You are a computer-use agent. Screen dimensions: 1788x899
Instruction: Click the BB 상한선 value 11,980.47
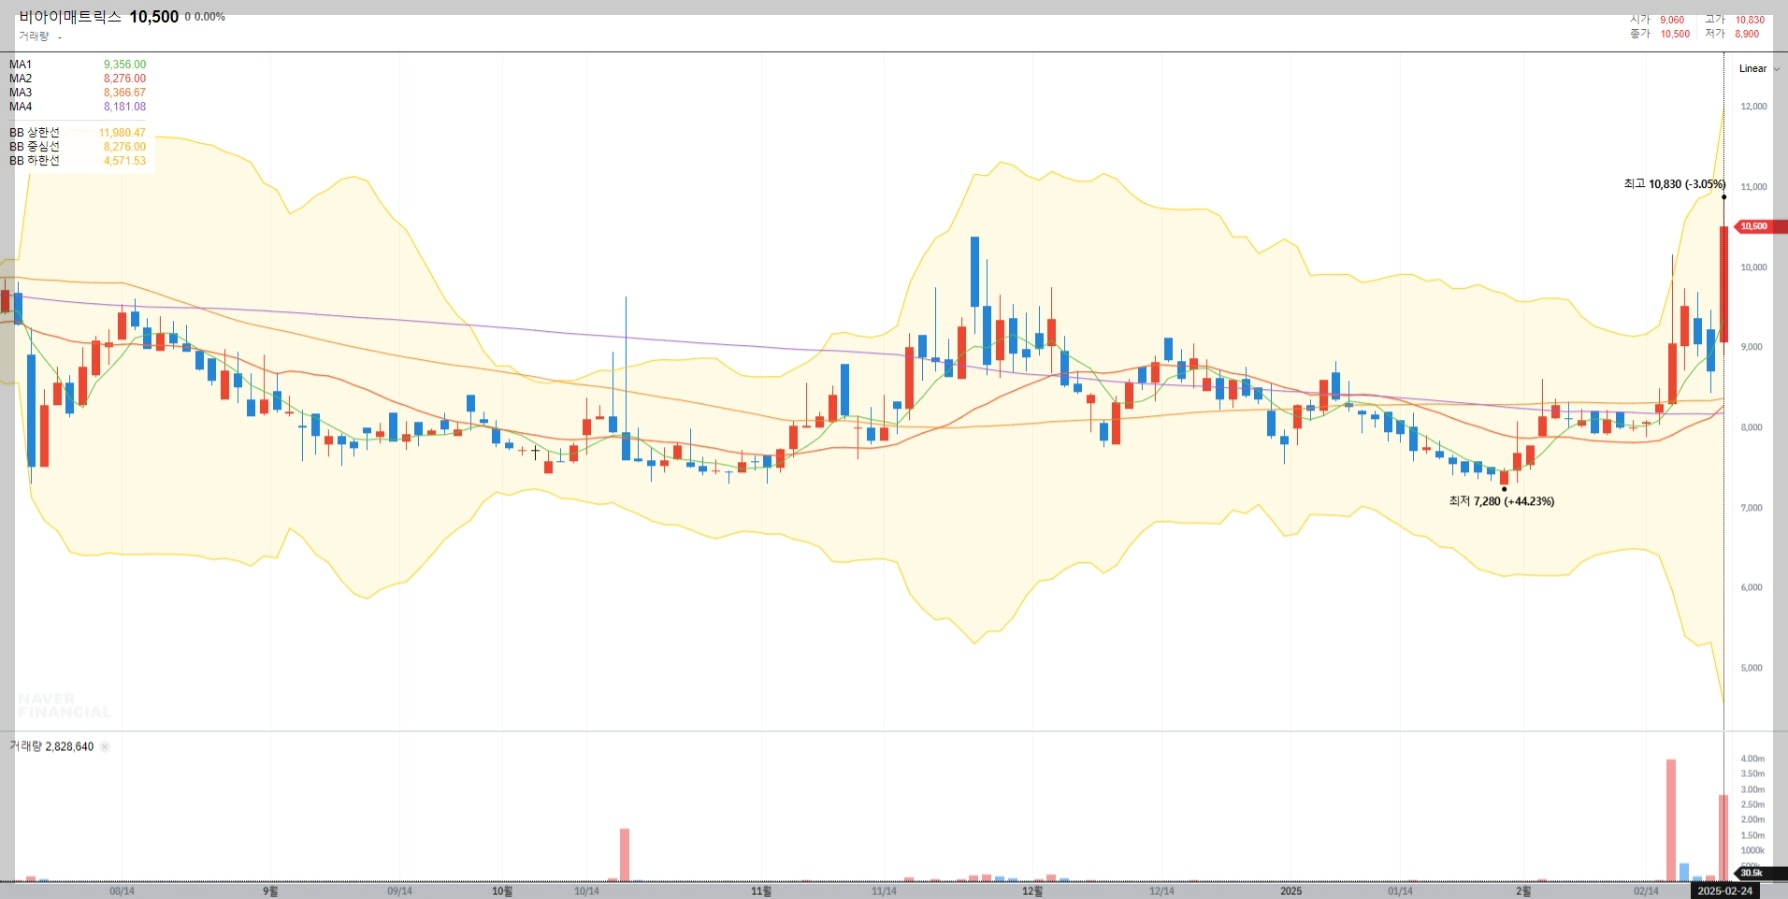[122, 132]
